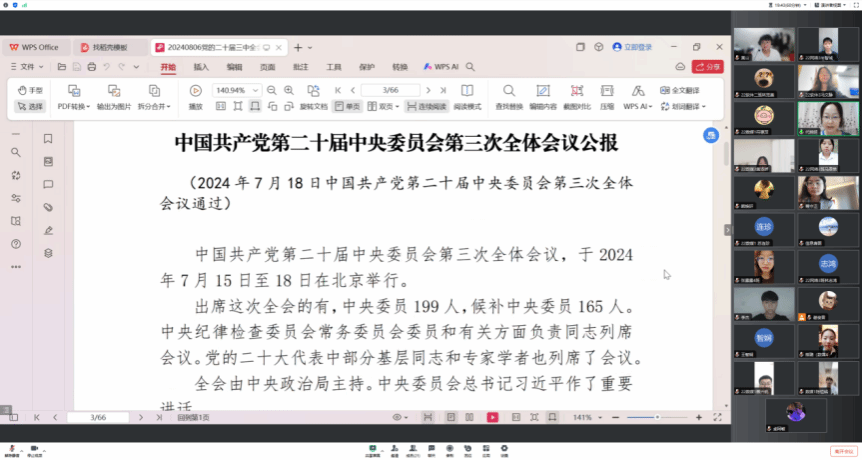
Task: Select the 手型 hand tool
Action: point(31,90)
